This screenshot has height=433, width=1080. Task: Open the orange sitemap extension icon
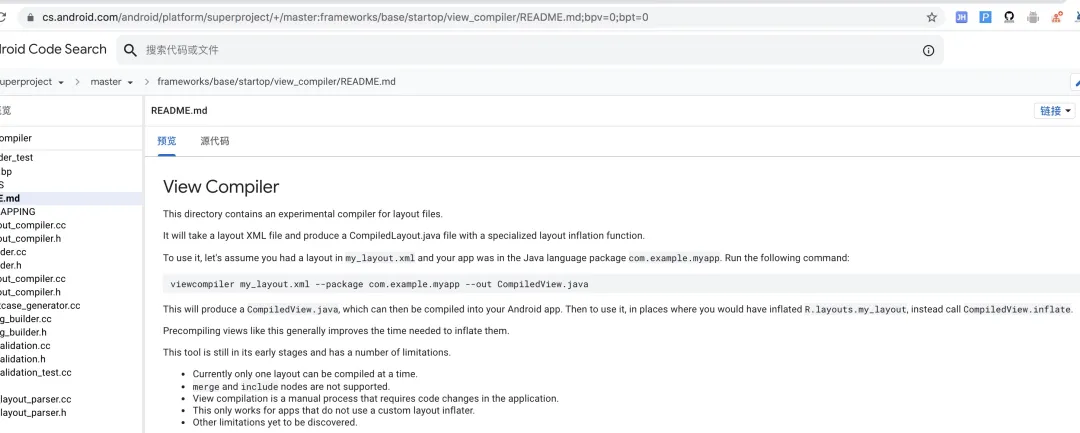point(1057,17)
